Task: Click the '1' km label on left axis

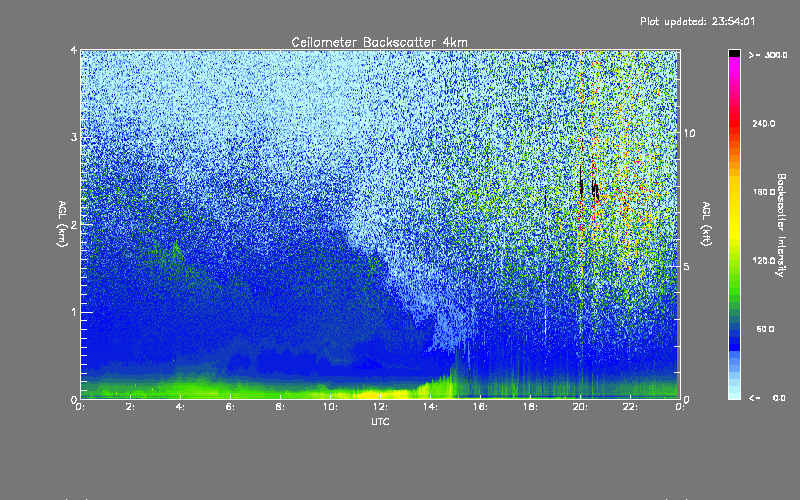Action: pyautogui.click(x=74, y=312)
